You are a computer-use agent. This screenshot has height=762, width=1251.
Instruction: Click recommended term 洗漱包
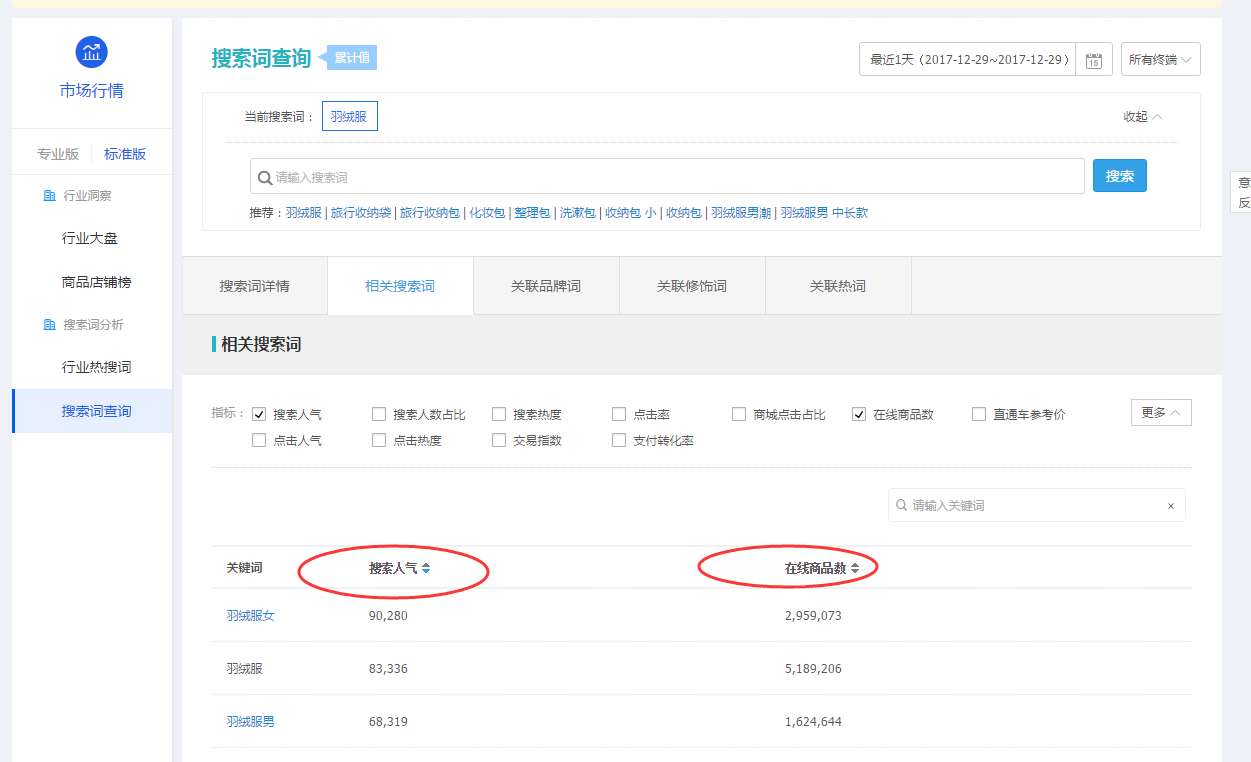click(x=577, y=213)
